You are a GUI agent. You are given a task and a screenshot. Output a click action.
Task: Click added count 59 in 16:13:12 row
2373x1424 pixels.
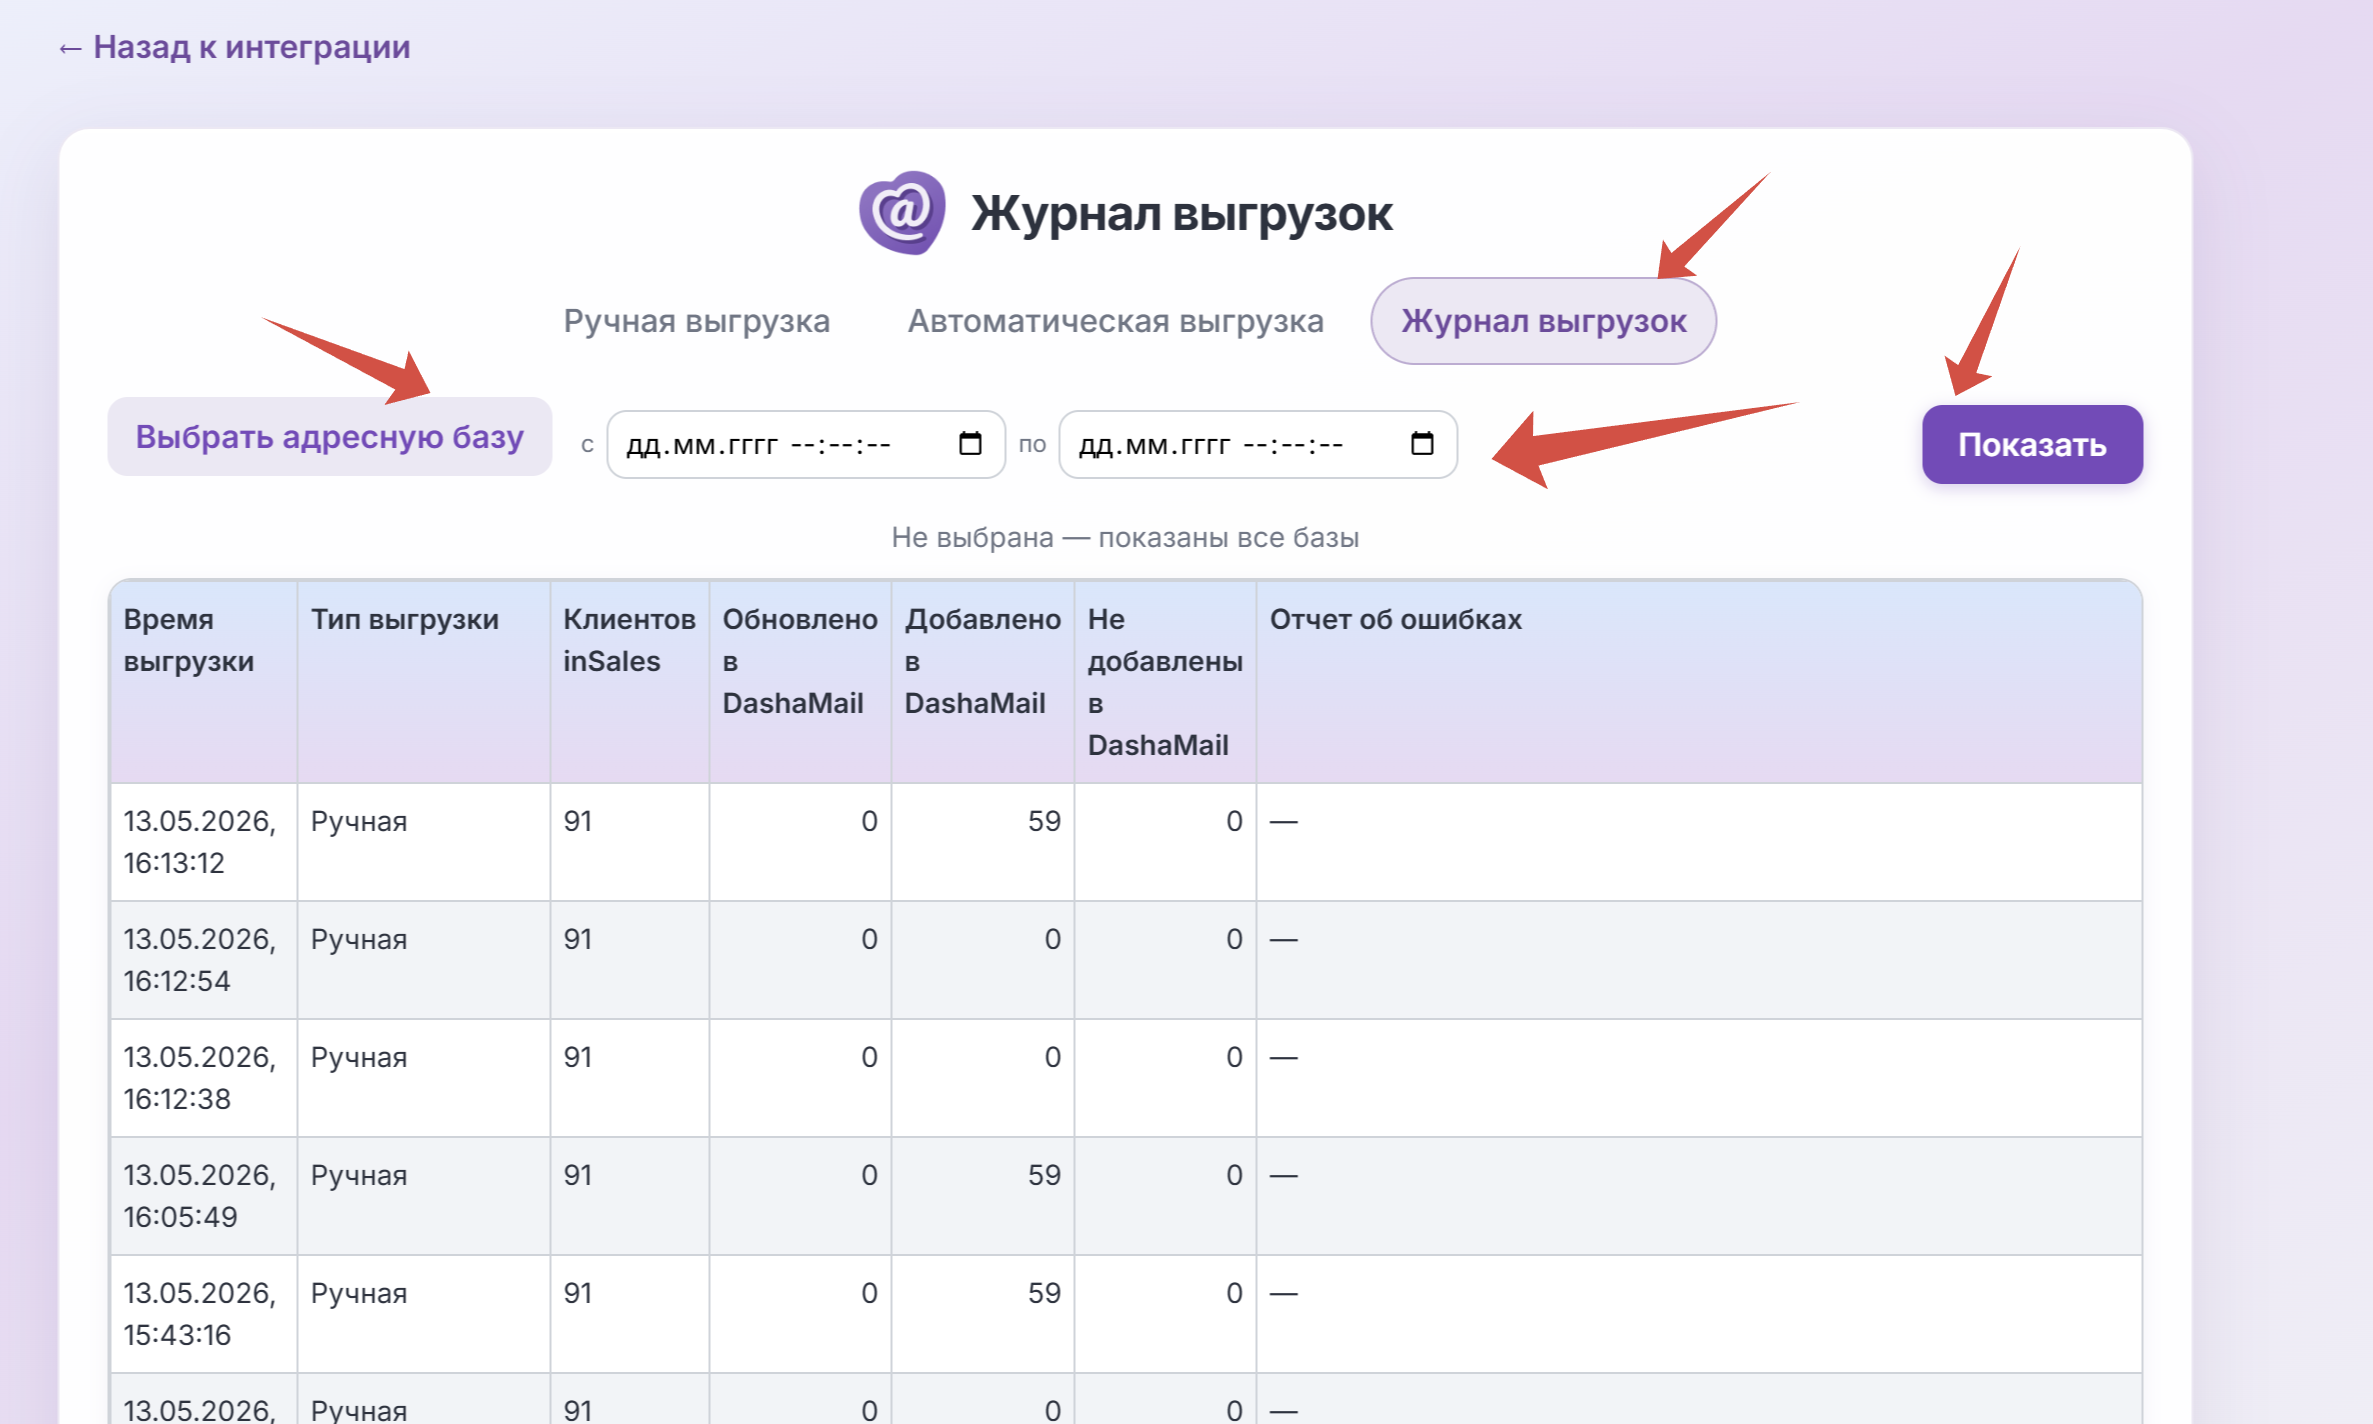(x=1044, y=822)
